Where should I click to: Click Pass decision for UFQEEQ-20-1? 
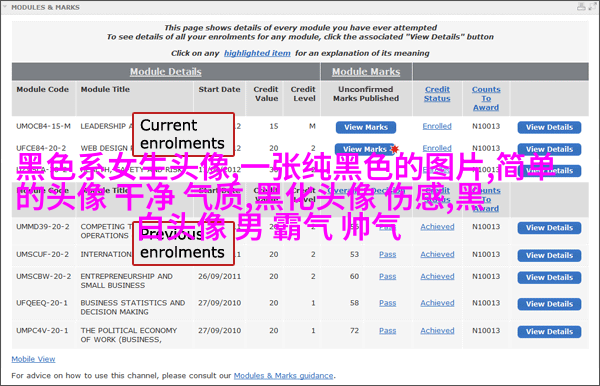coord(388,303)
